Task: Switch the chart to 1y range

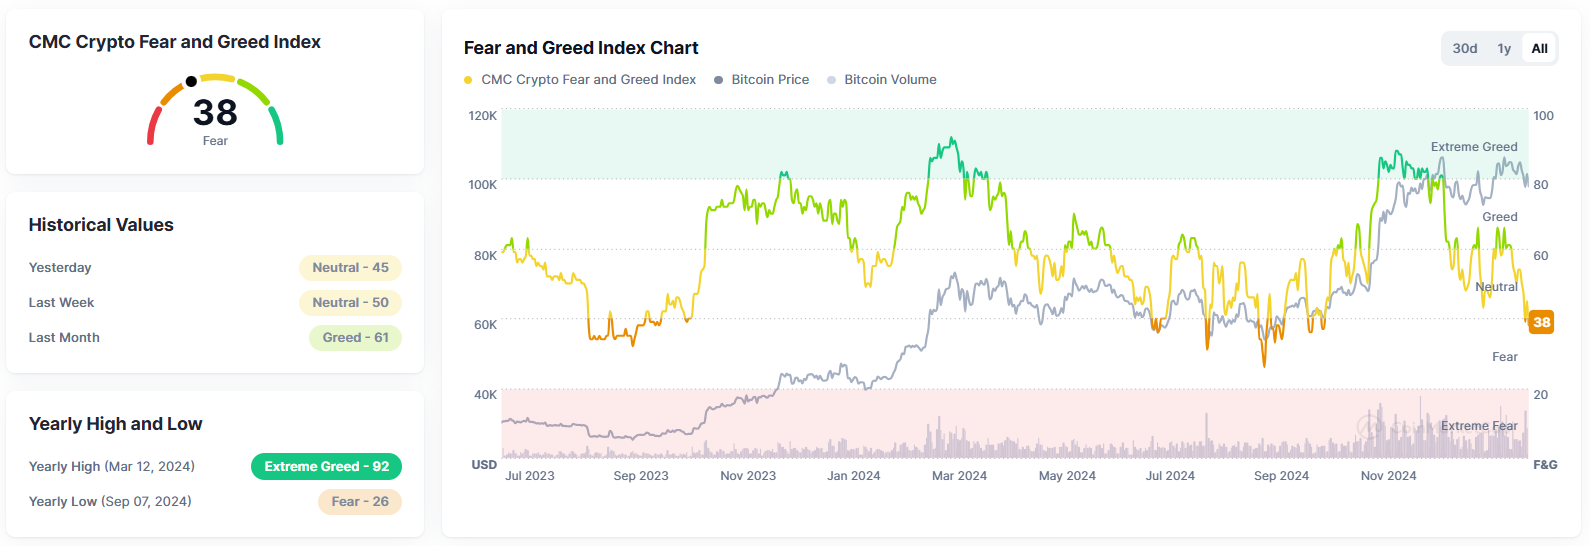Action: [1503, 48]
